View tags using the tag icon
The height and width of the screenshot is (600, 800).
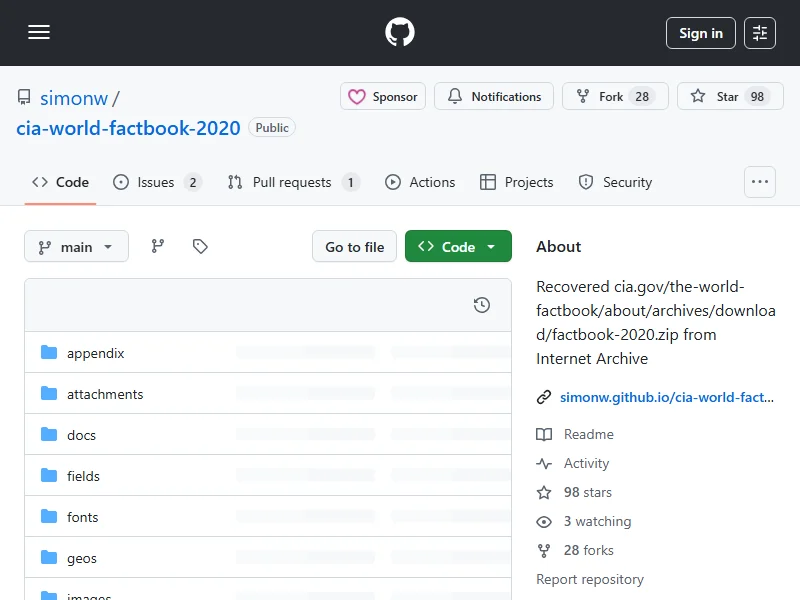tap(200, 246)
